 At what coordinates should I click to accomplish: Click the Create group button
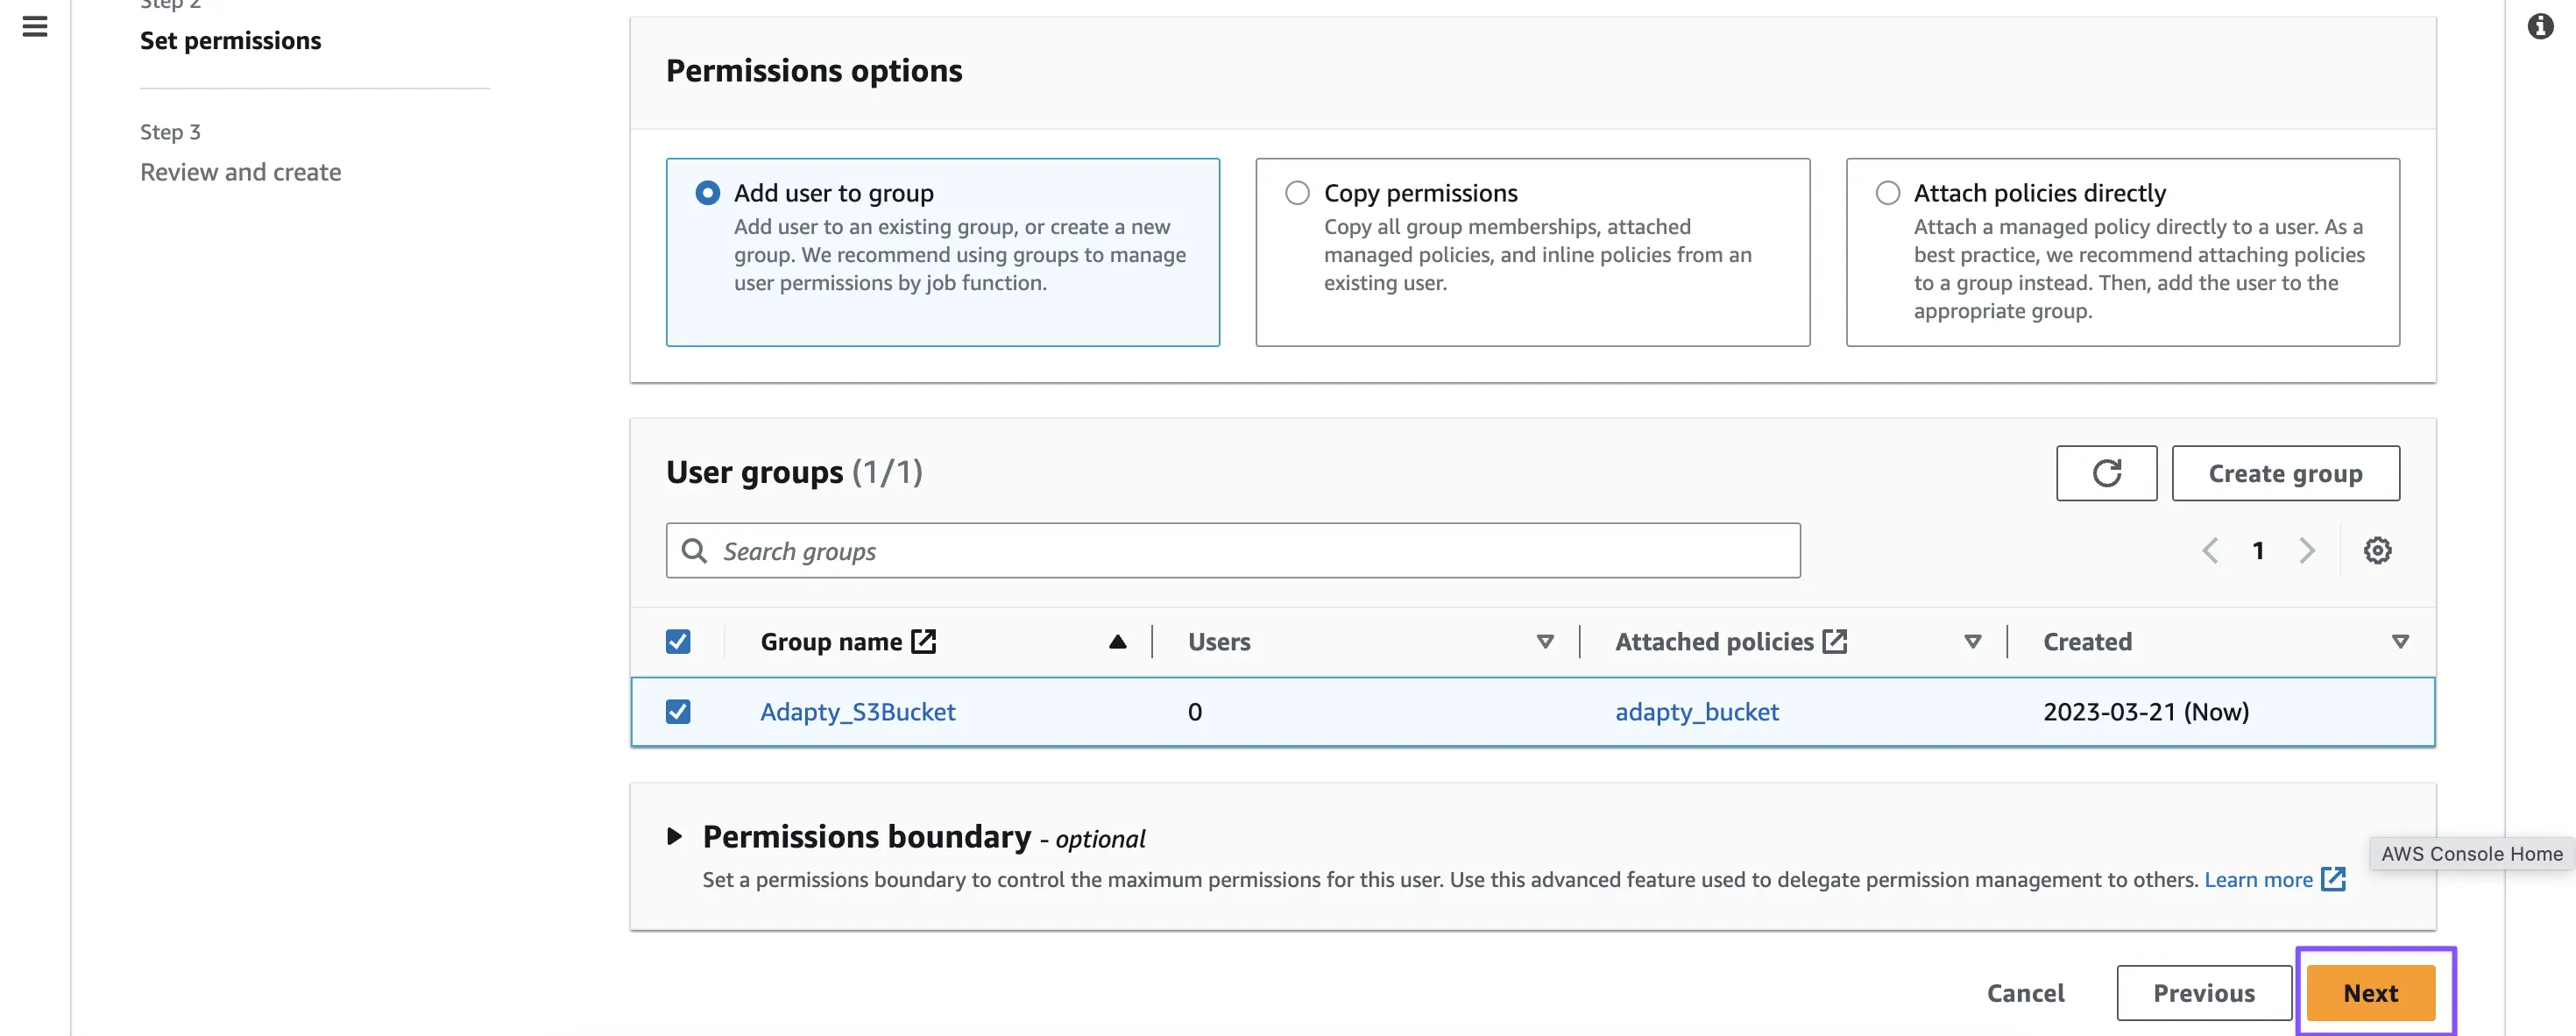[x=2285, y=473]
